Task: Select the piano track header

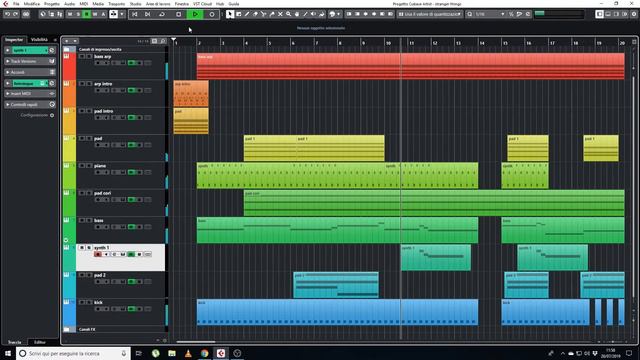Action: pyautogui.click(x=121, y=176)
